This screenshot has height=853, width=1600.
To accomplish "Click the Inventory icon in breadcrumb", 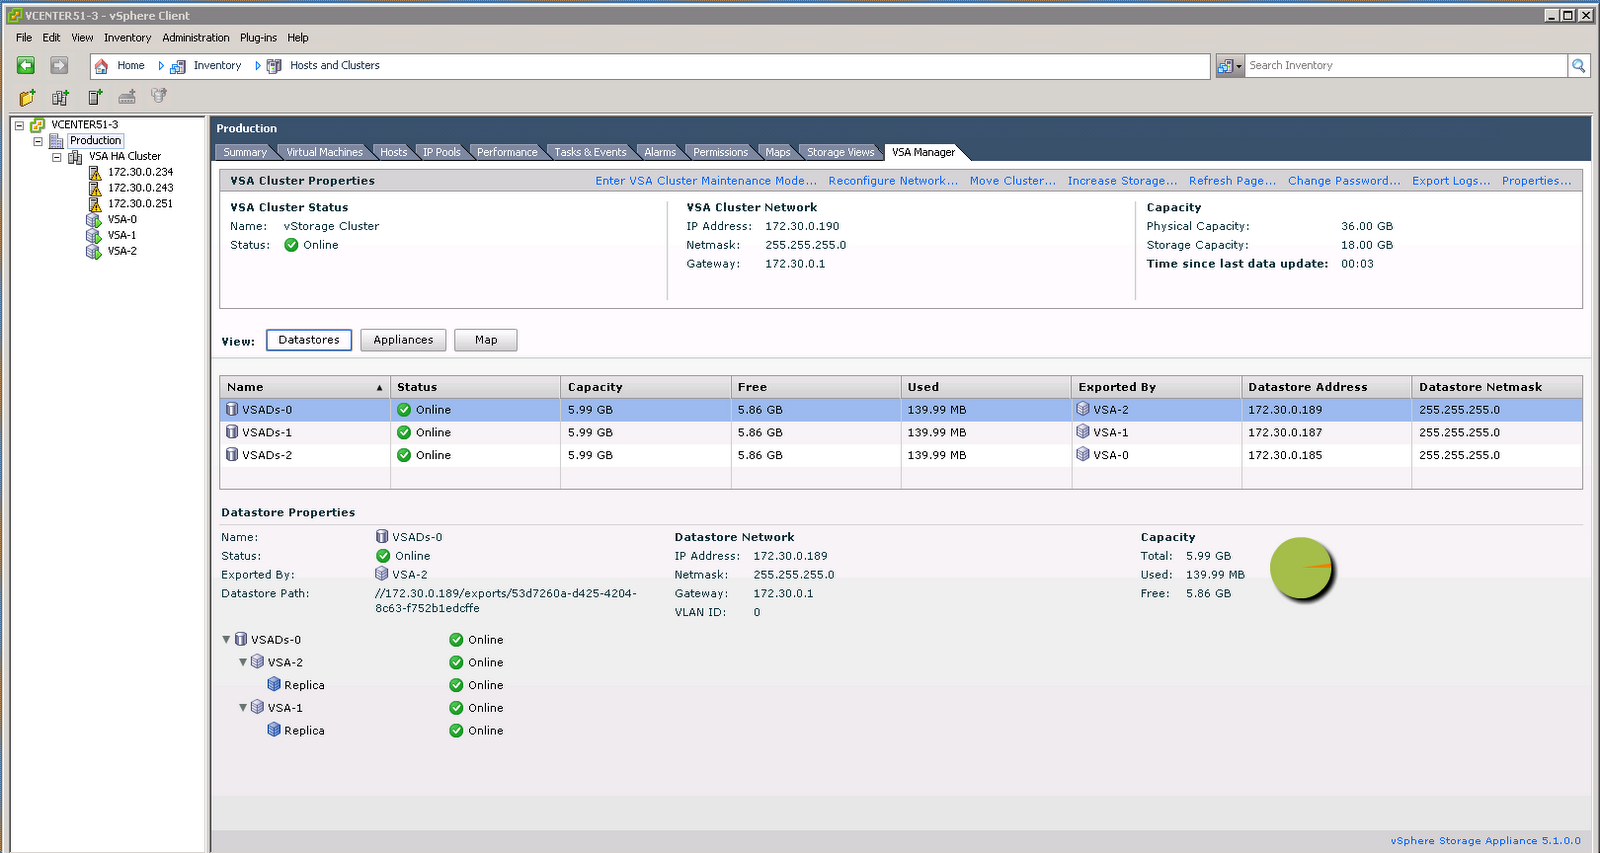I will 178,66.
